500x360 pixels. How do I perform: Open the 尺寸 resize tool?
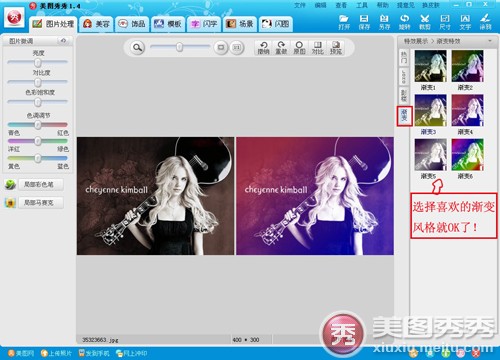(x=445, y=22)
